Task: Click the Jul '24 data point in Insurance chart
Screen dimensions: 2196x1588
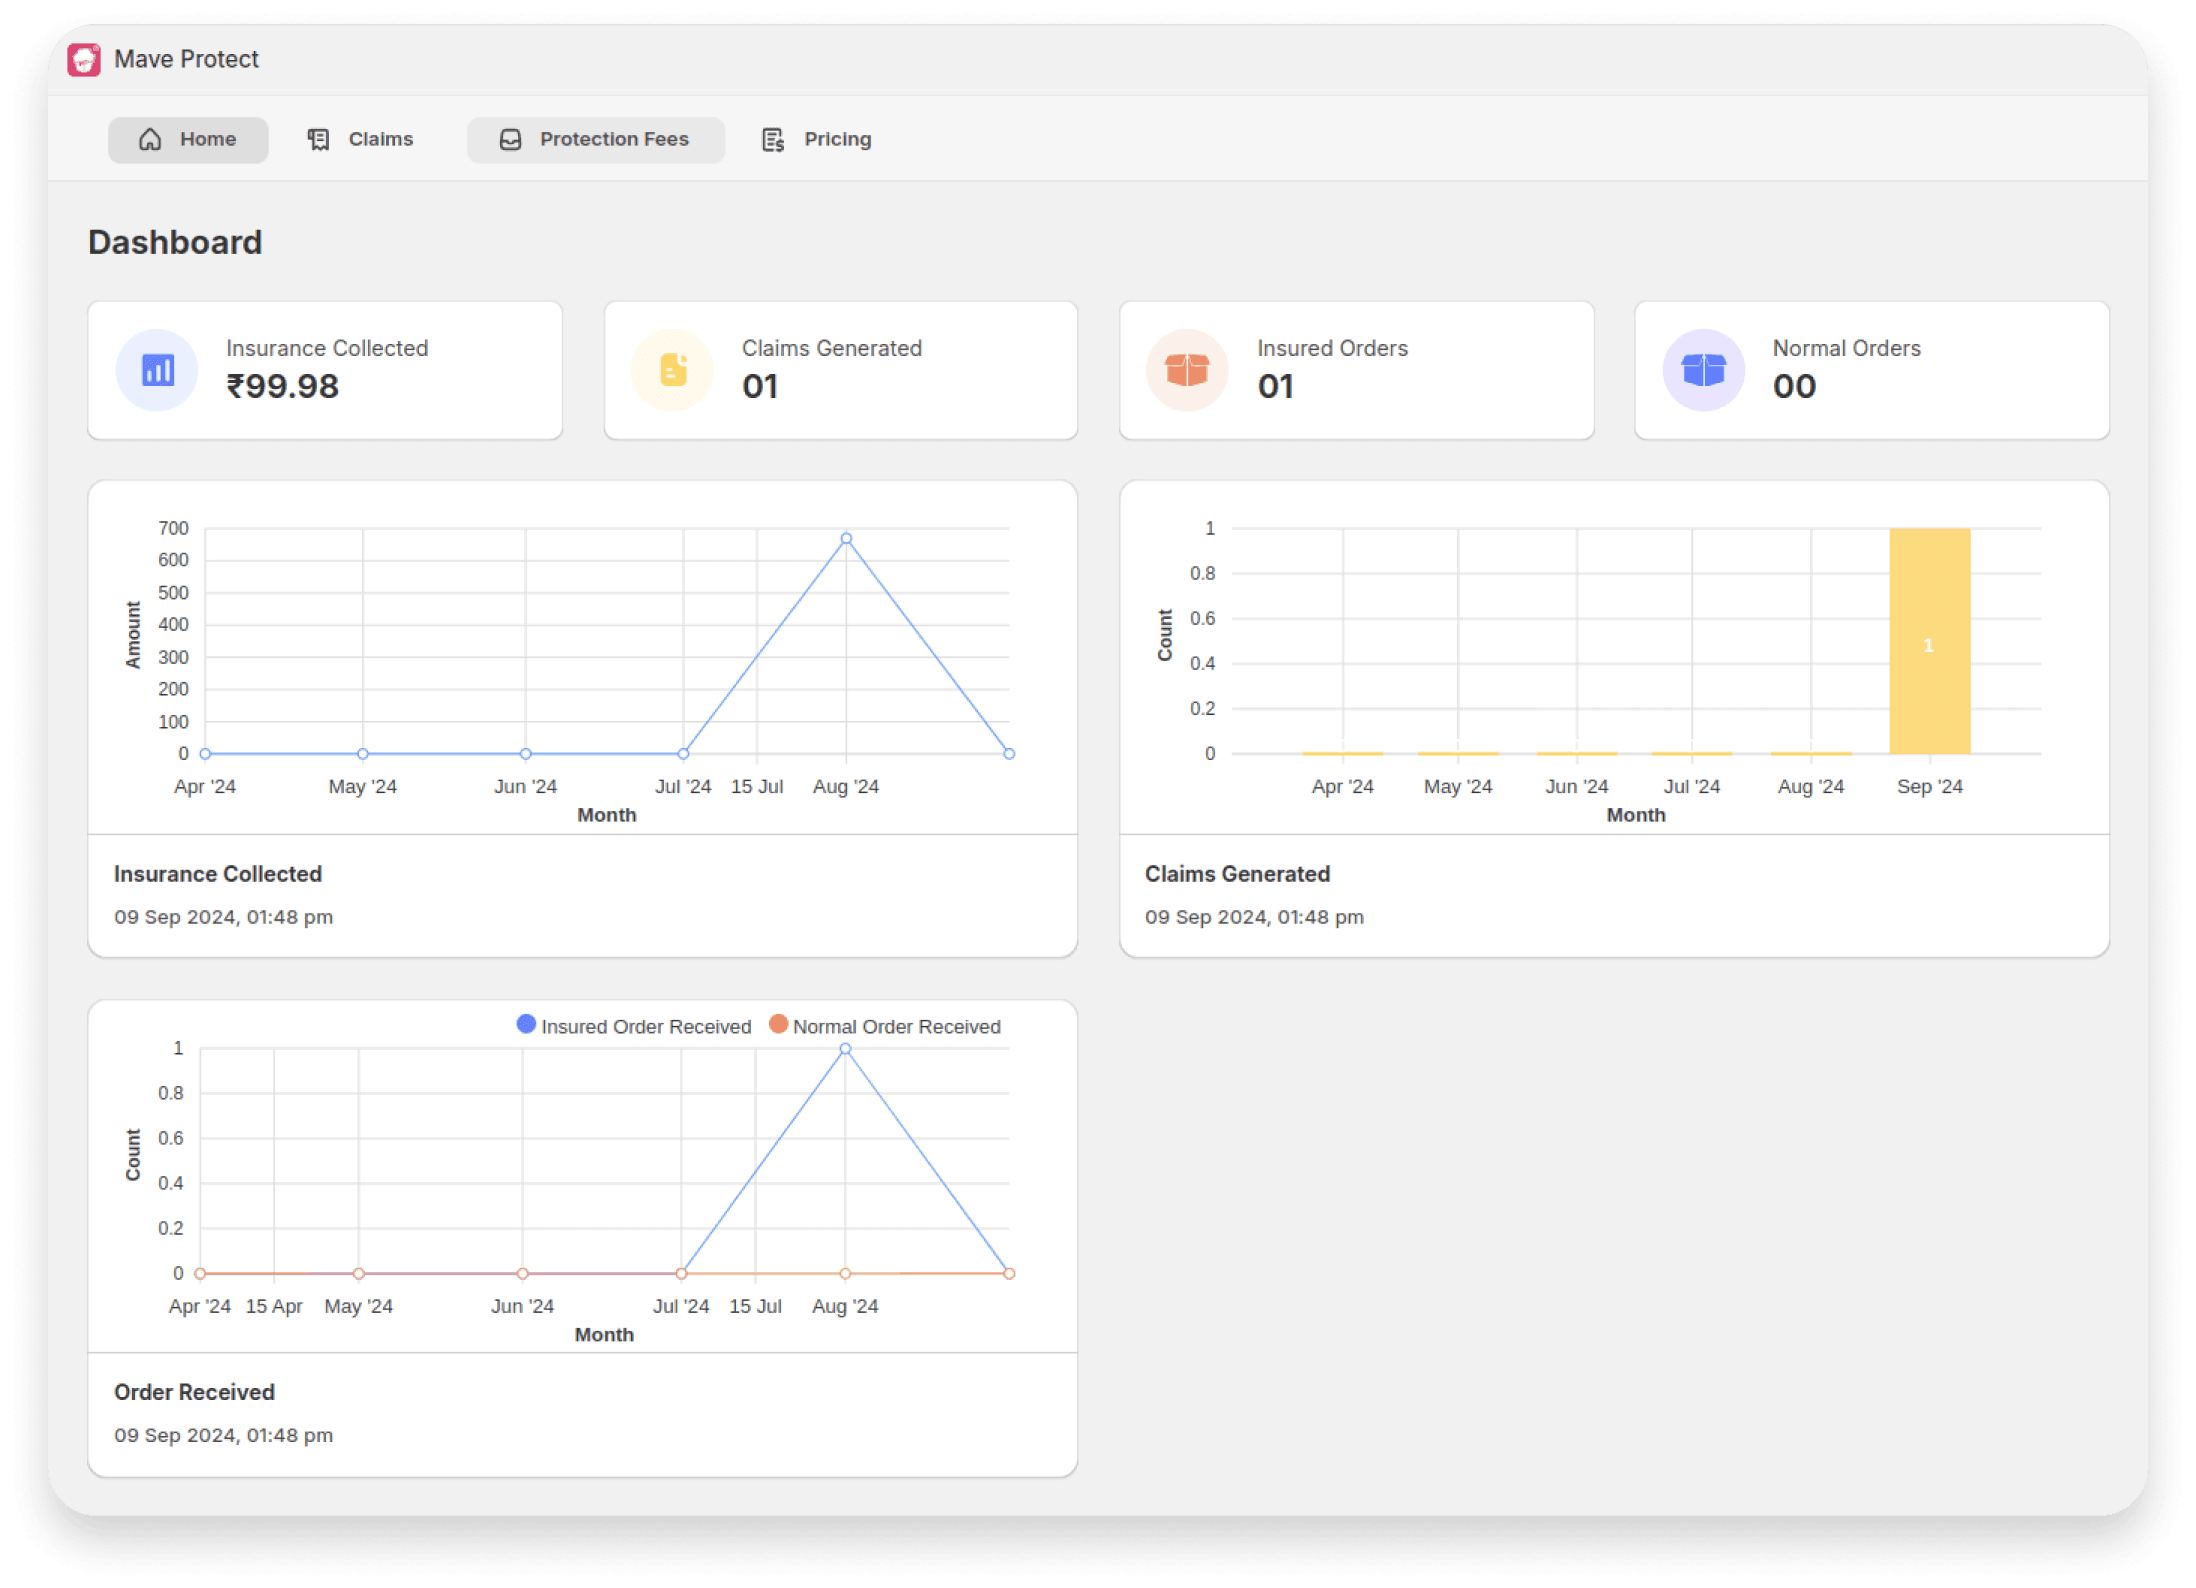Action: [x=683, y=754]
